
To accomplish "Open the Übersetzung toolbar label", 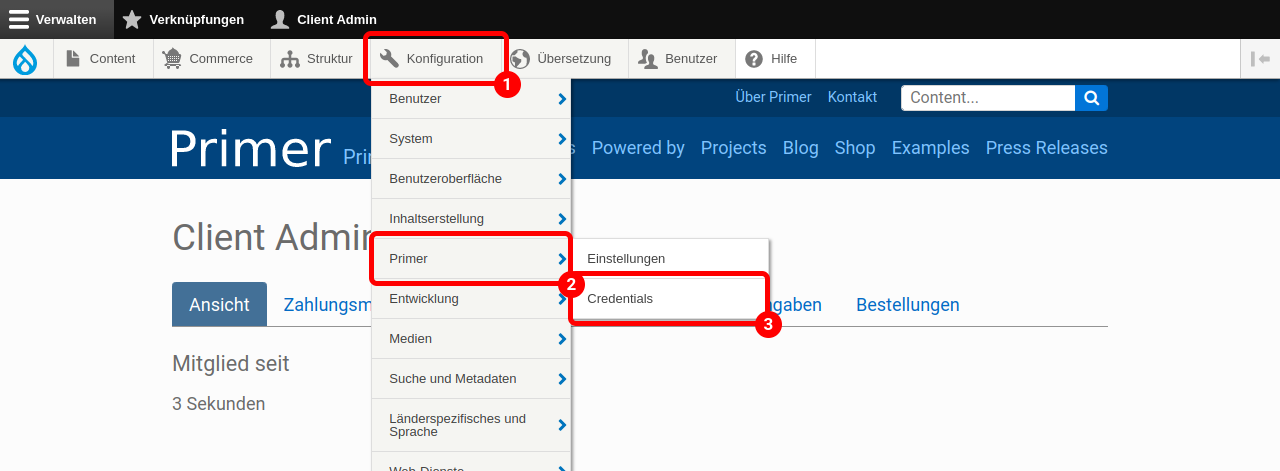I will click(574, 59).
